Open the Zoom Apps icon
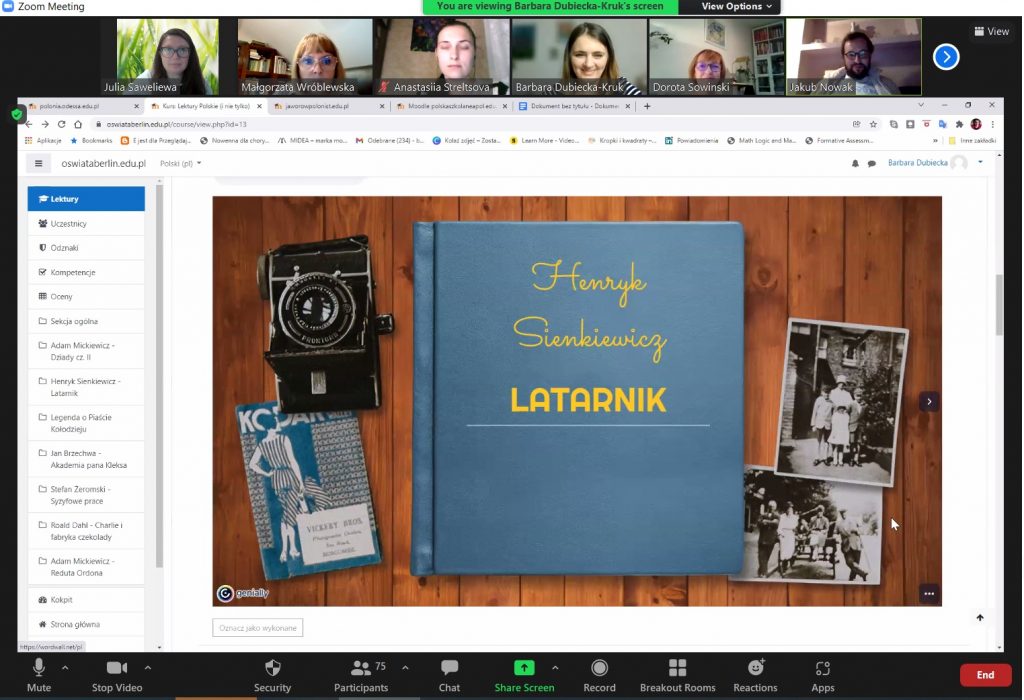Image resolution: width=1024 pixels, height=700 pixels. 823,668
